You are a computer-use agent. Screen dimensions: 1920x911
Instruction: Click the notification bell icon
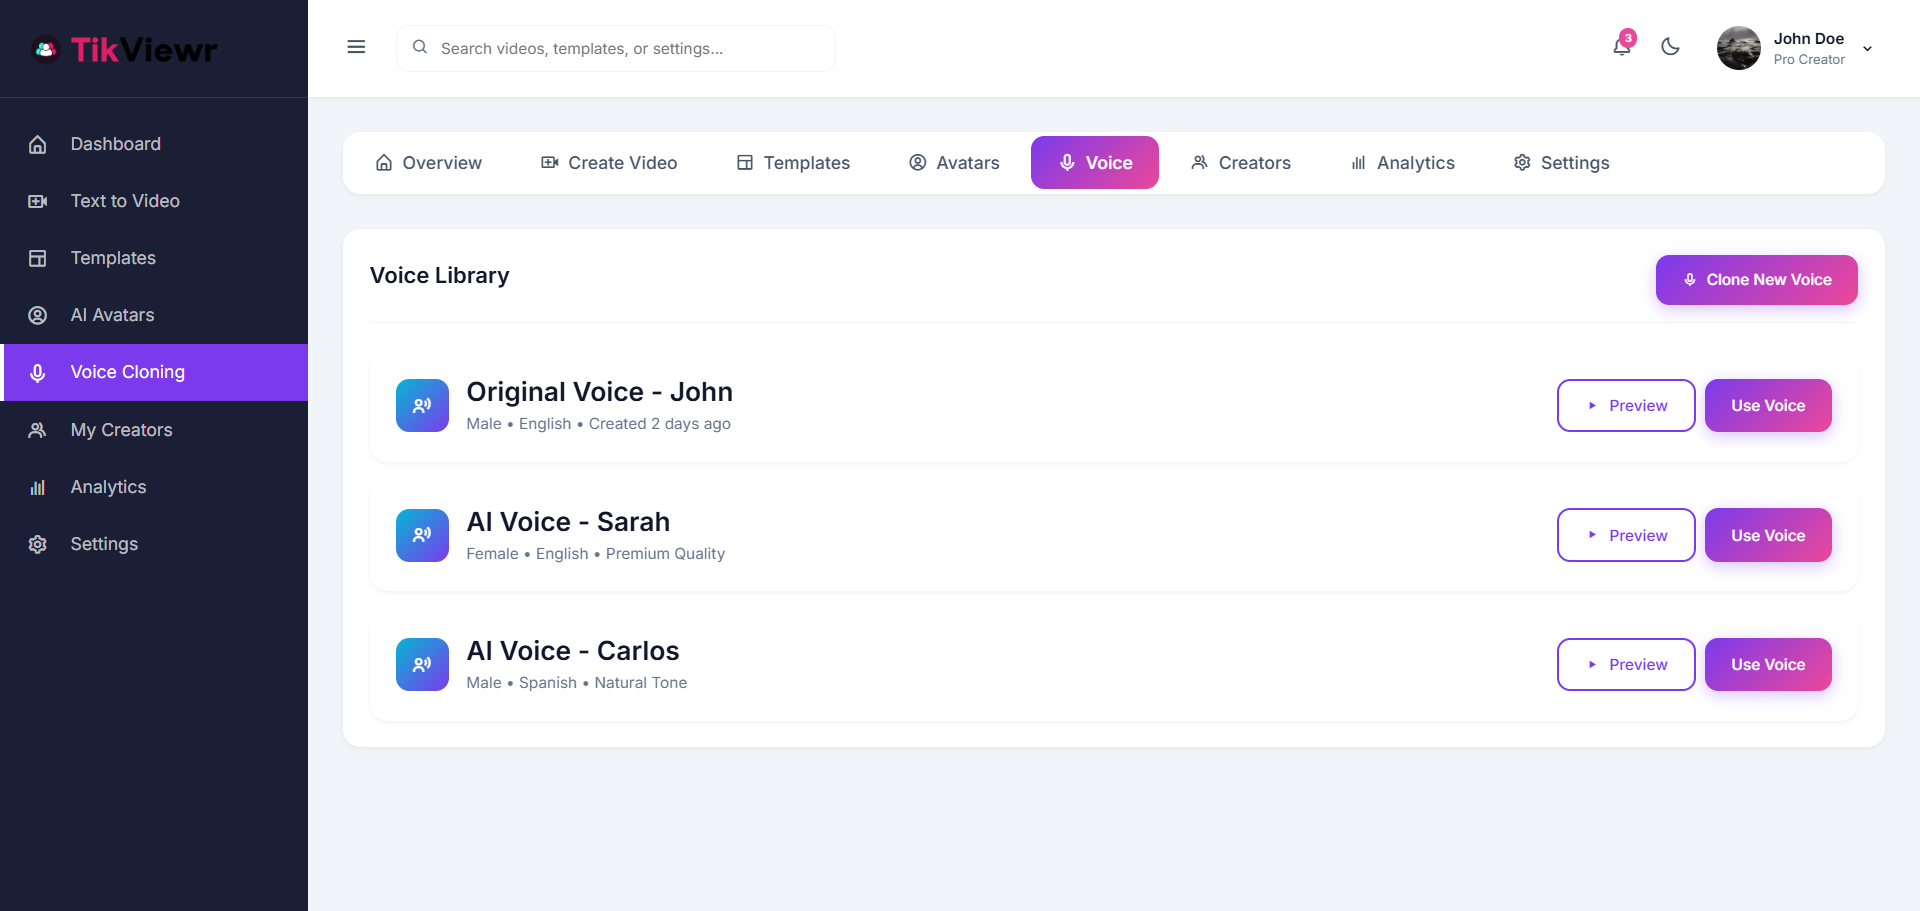tap(1621, 47)
